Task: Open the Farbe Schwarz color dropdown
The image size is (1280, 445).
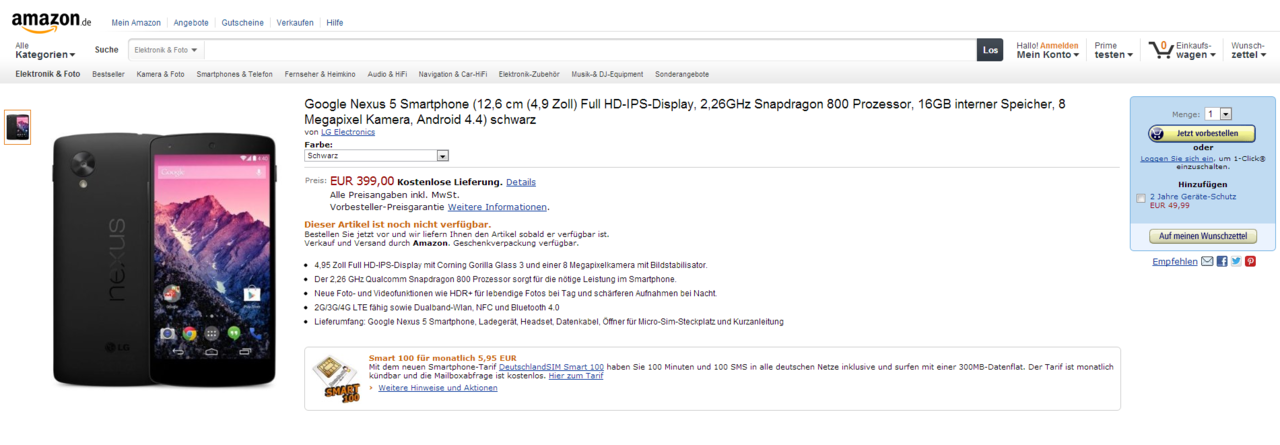Action: 376,156
